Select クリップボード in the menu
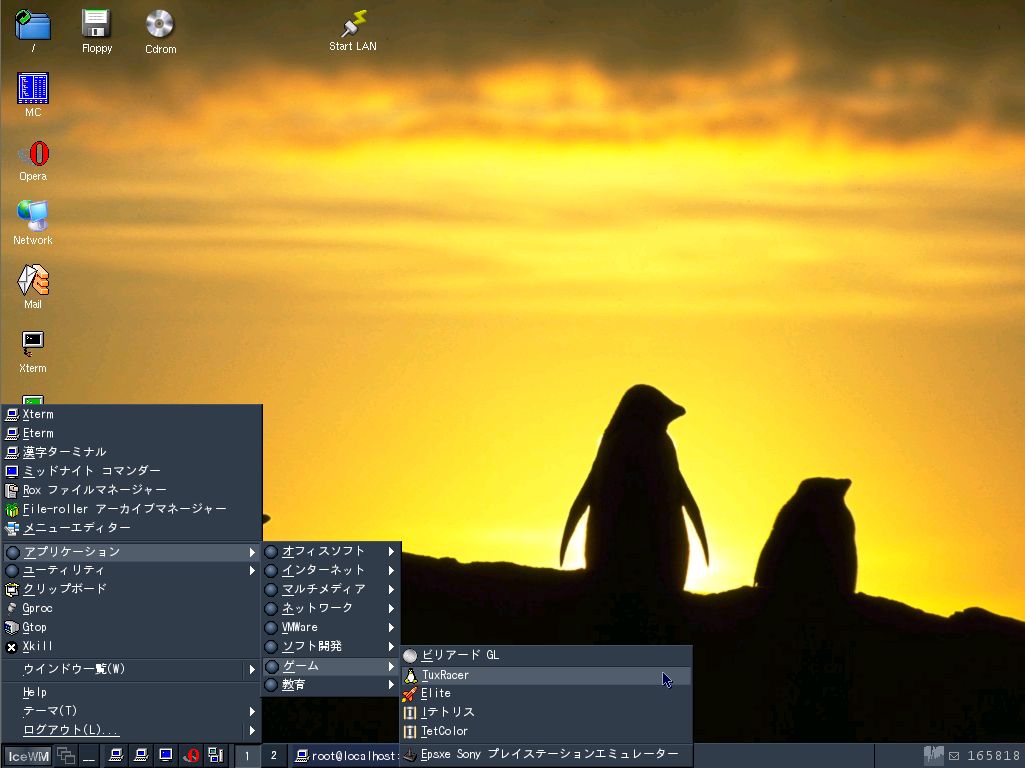Screen dimensions: 1025x768 point(131,590)
